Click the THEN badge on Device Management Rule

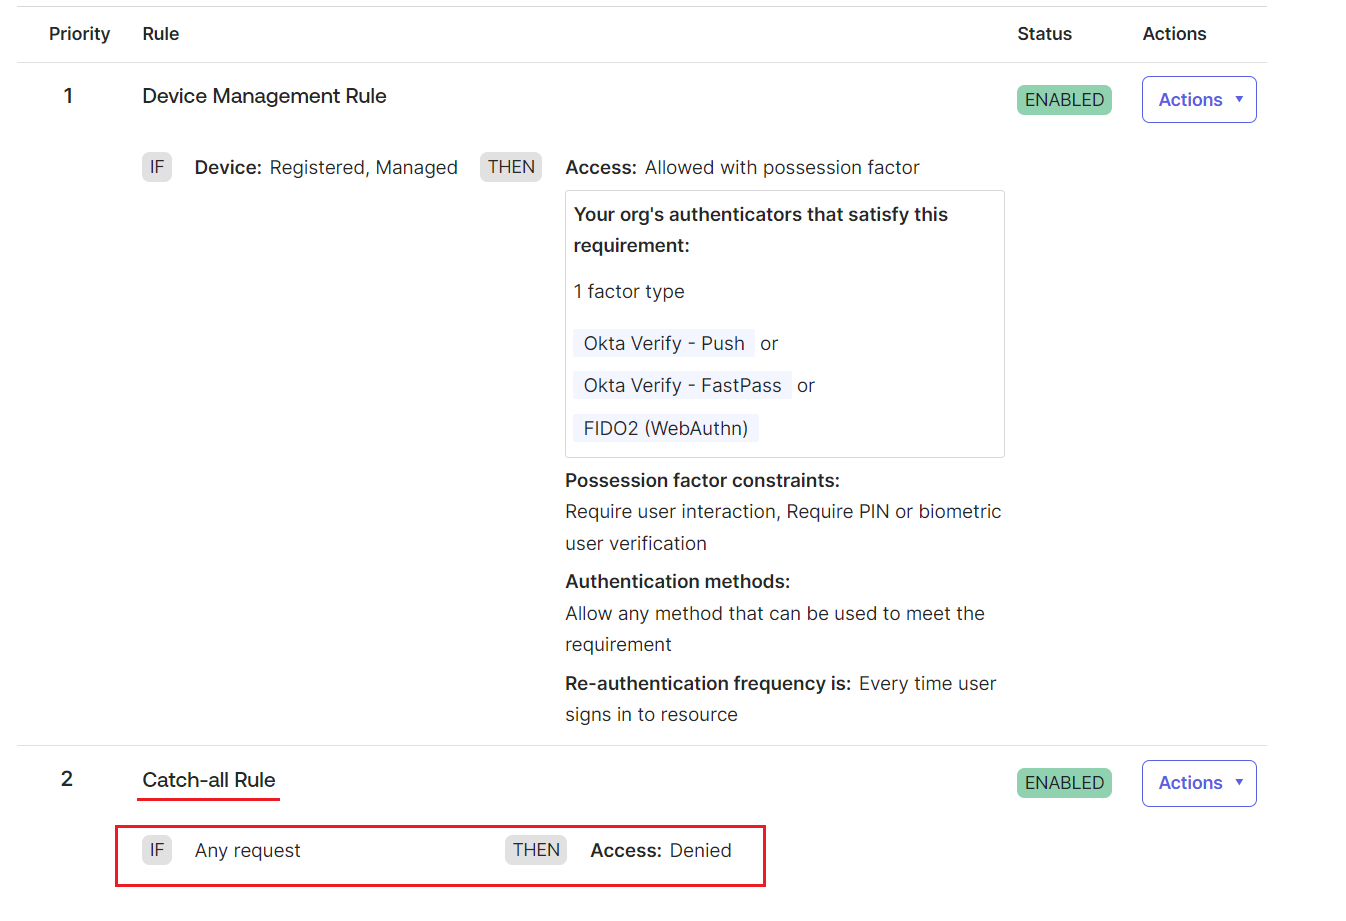pos(511,167)
